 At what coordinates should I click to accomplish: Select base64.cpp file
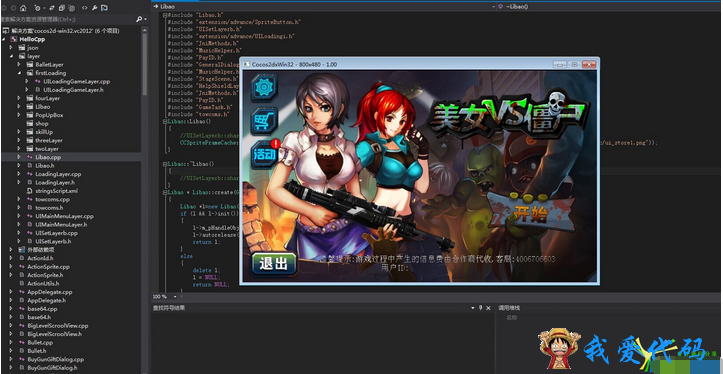point(42,309)
